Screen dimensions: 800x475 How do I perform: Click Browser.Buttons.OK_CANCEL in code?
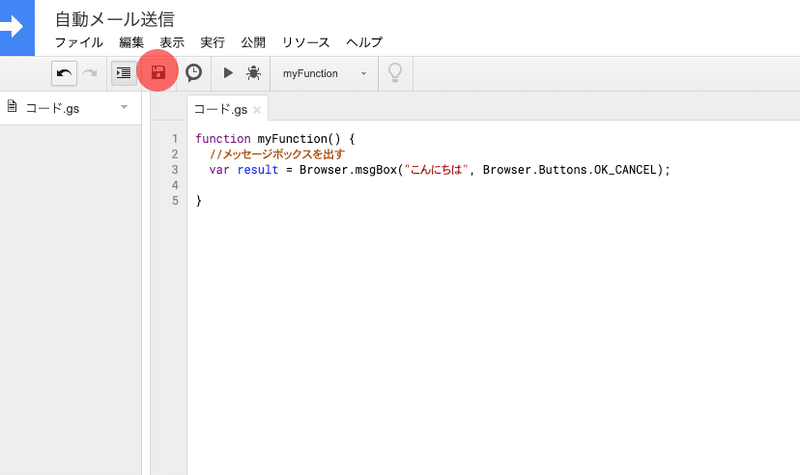[x=572, y=169]
